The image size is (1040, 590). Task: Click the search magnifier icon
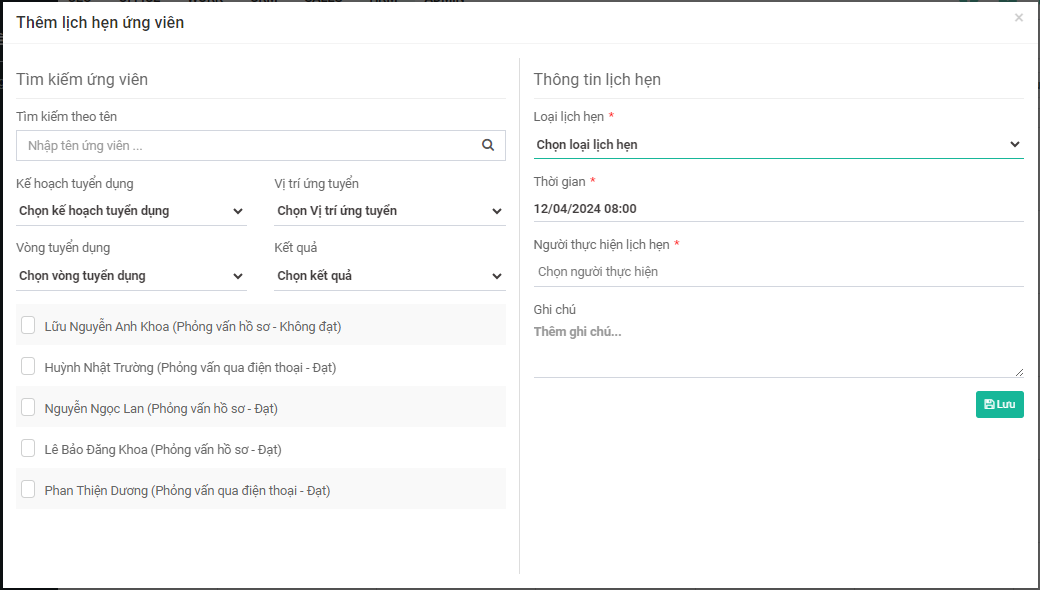coord(488,145)
